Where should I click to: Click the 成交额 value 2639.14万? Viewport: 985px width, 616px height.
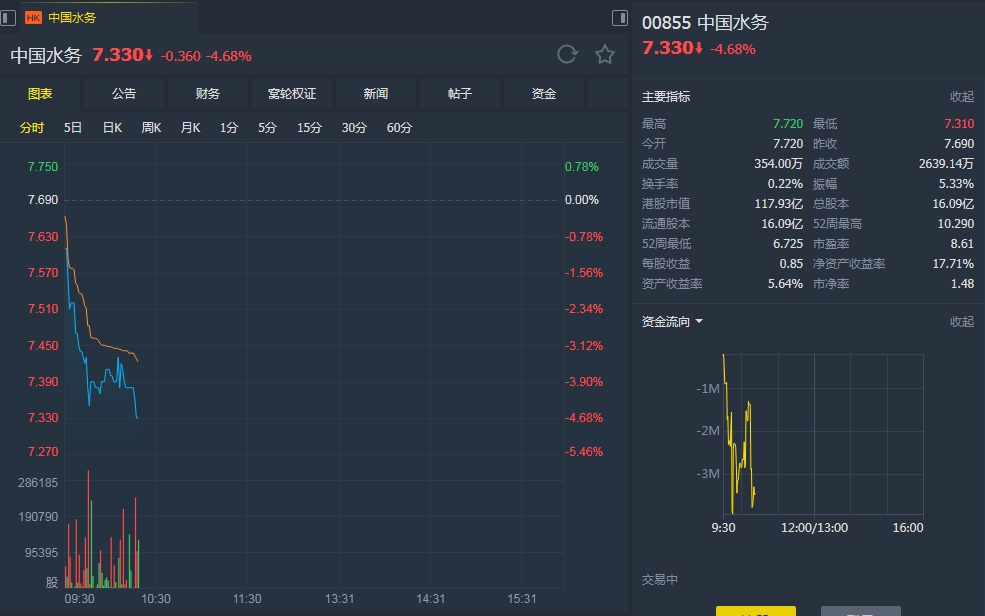point(946,164)
